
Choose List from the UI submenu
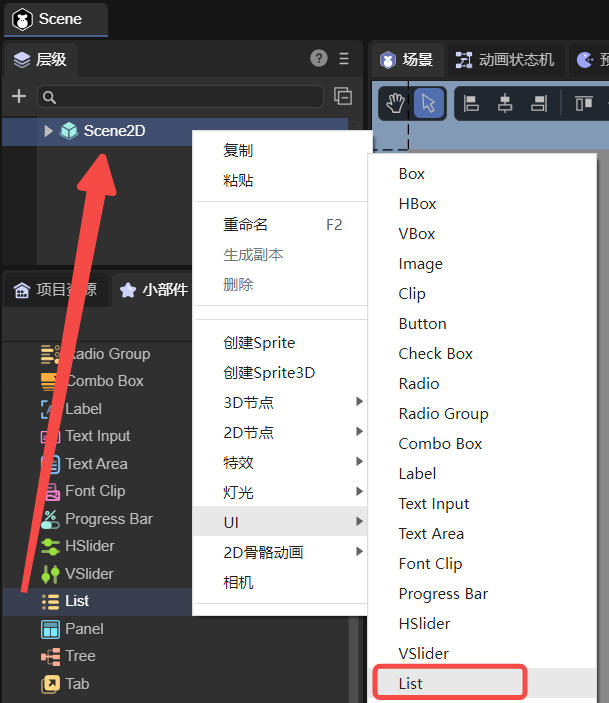(411, 683)
